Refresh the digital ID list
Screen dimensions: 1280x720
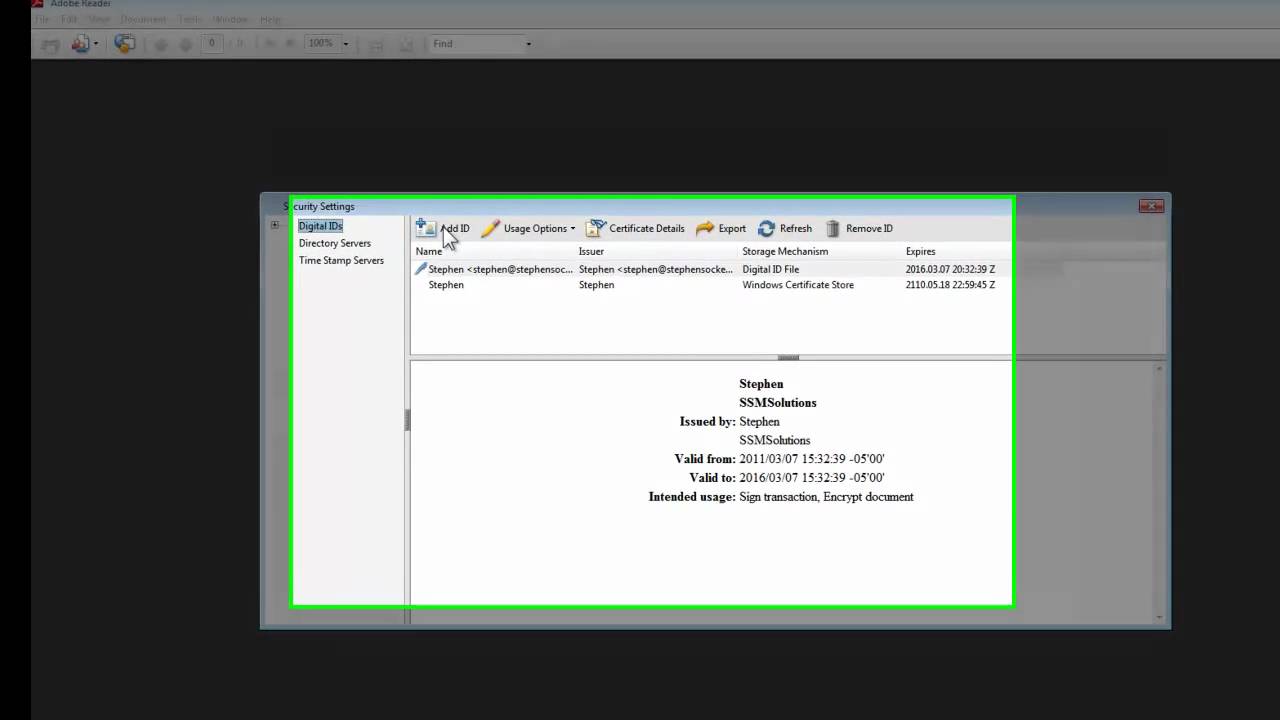785,228
